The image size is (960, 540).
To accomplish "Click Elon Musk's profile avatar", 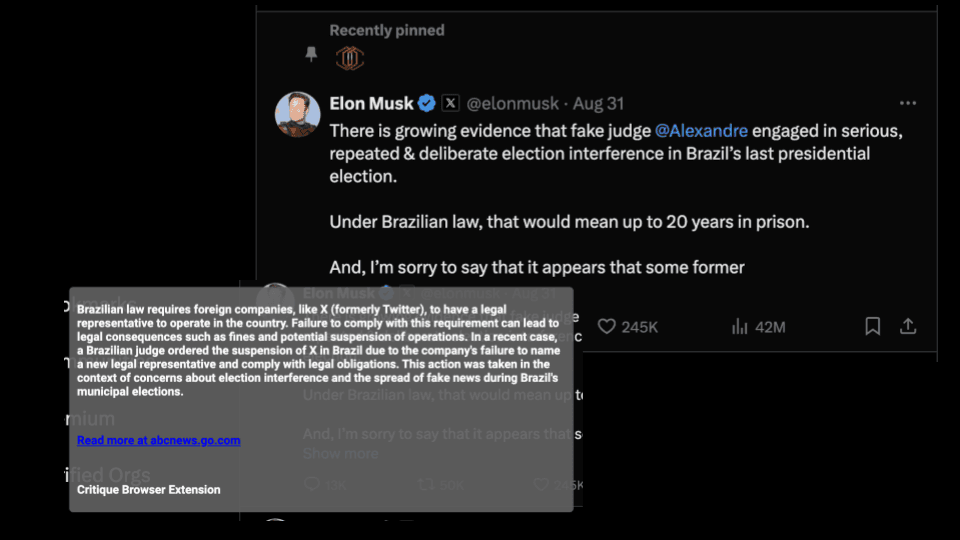I will pos(297,114).
